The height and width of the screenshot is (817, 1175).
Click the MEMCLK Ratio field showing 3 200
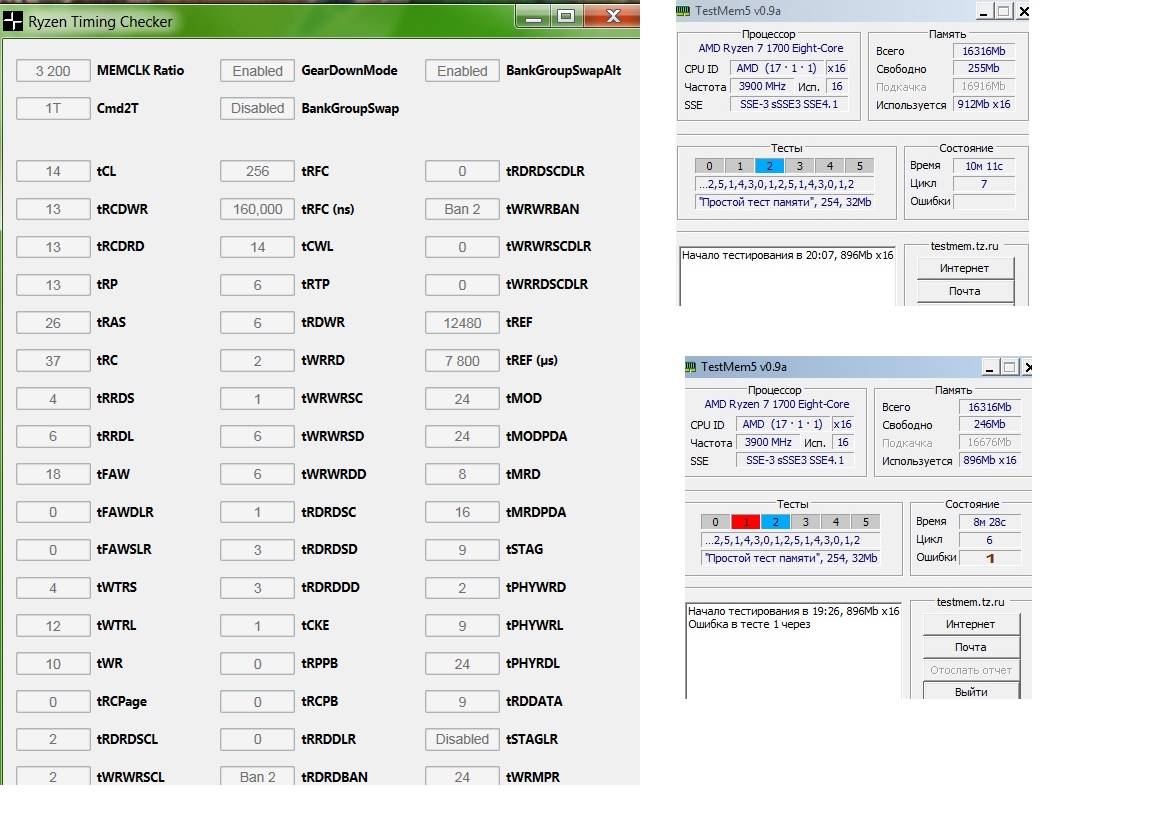(x=52, y=70)
